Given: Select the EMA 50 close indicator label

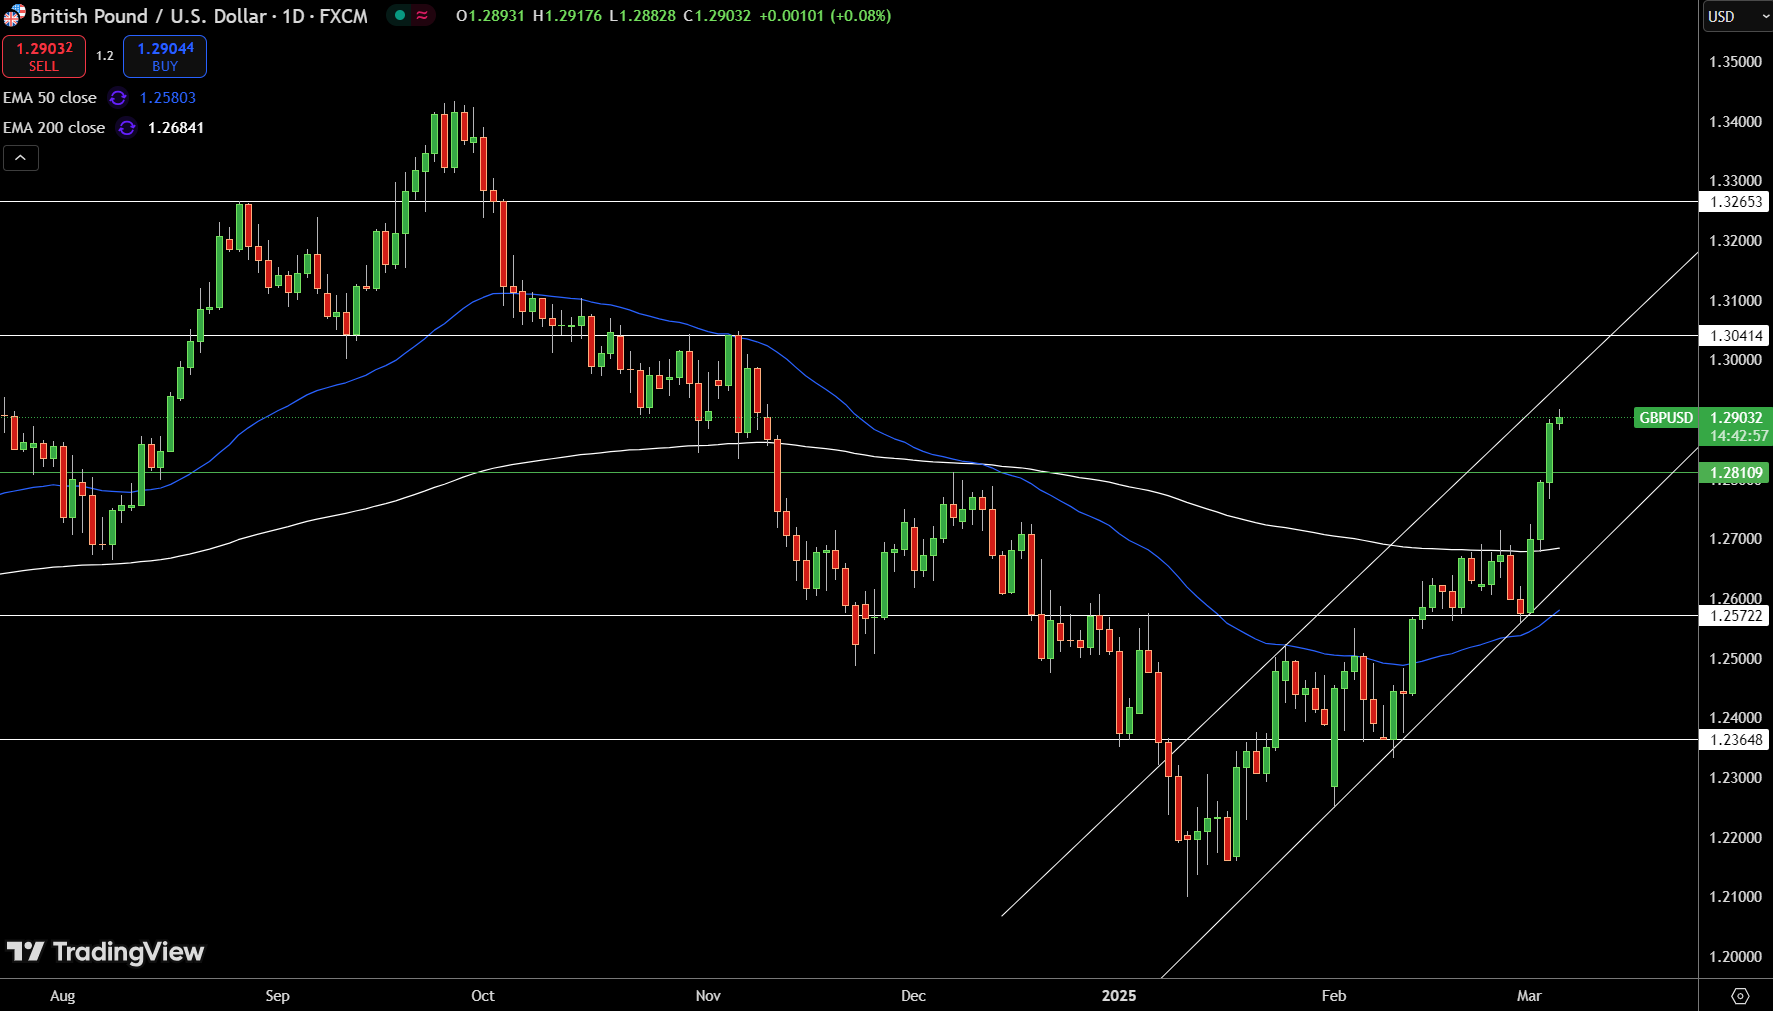Looking at the screenshot, I should tap(50, 98).
